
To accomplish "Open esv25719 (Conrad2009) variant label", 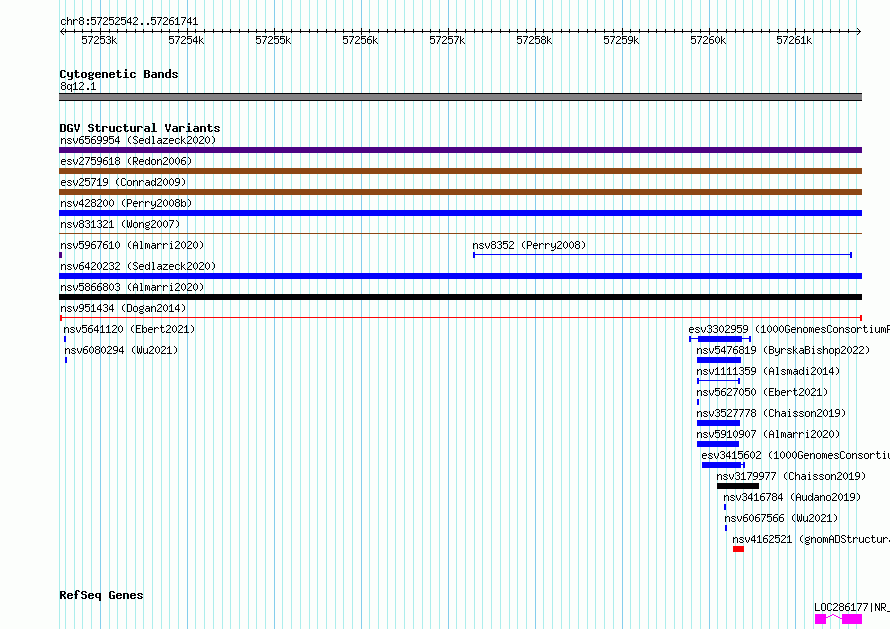I will click(x=123, y=182).
